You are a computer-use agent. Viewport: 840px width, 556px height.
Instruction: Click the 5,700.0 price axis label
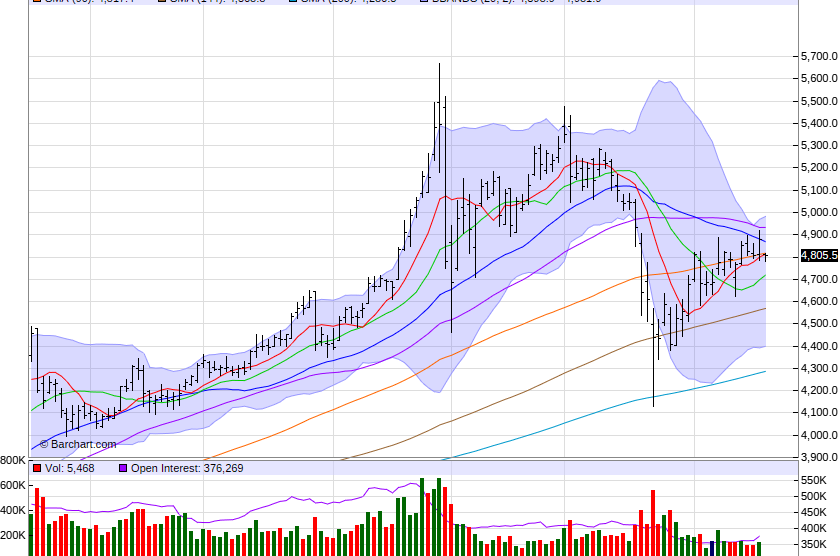pyautogui.click(x=819, y=56)
